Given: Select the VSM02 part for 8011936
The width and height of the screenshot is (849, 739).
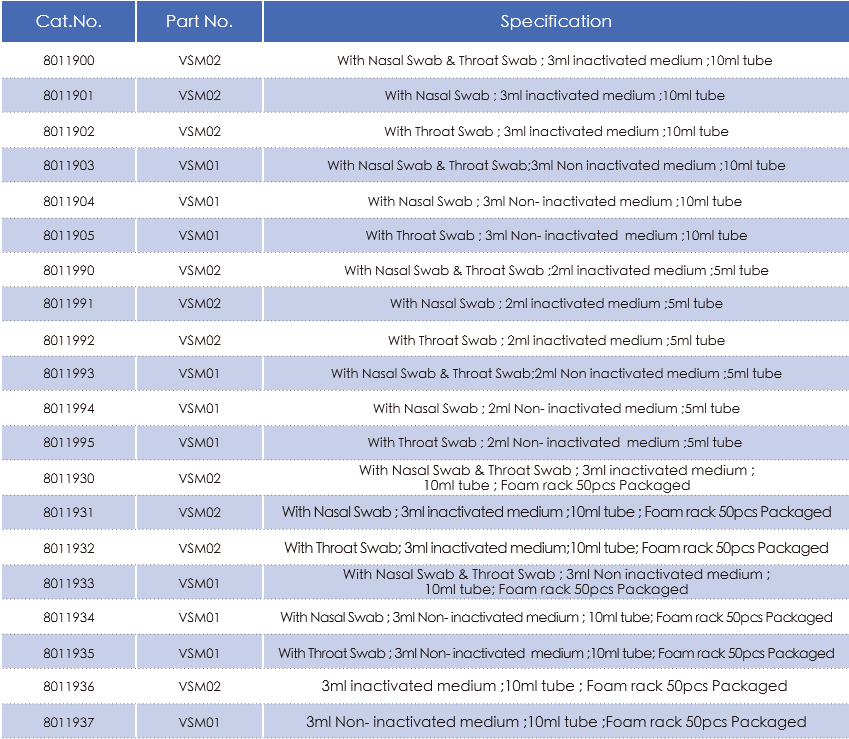Looking at the screenshot, I should [200, 686].
